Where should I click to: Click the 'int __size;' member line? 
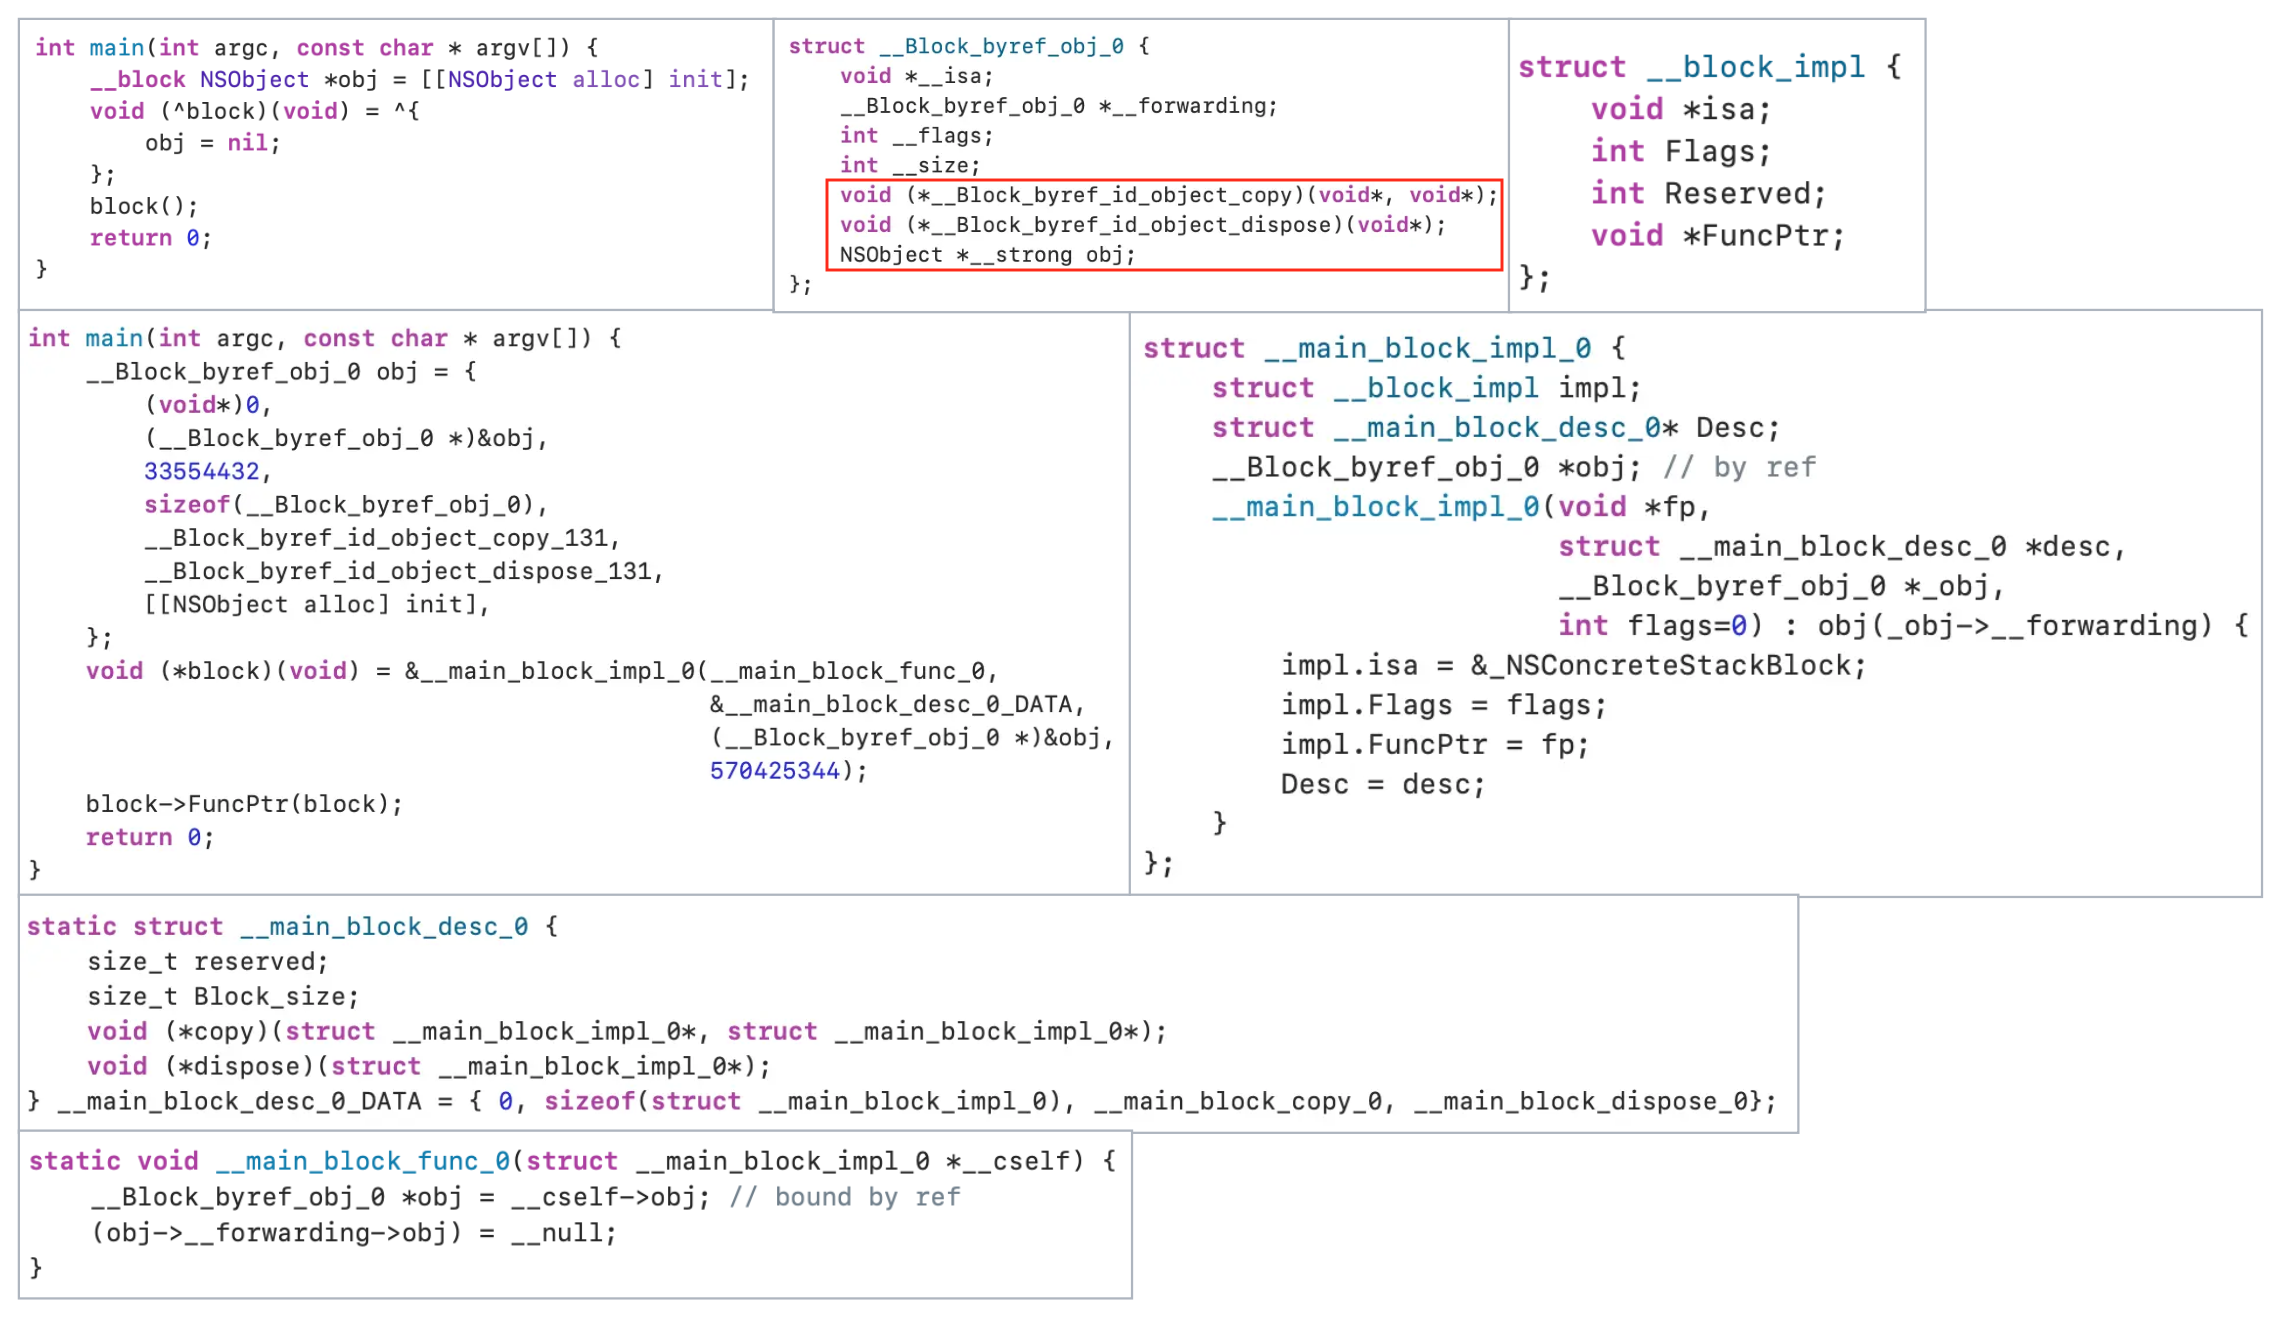tap(909, 166)
